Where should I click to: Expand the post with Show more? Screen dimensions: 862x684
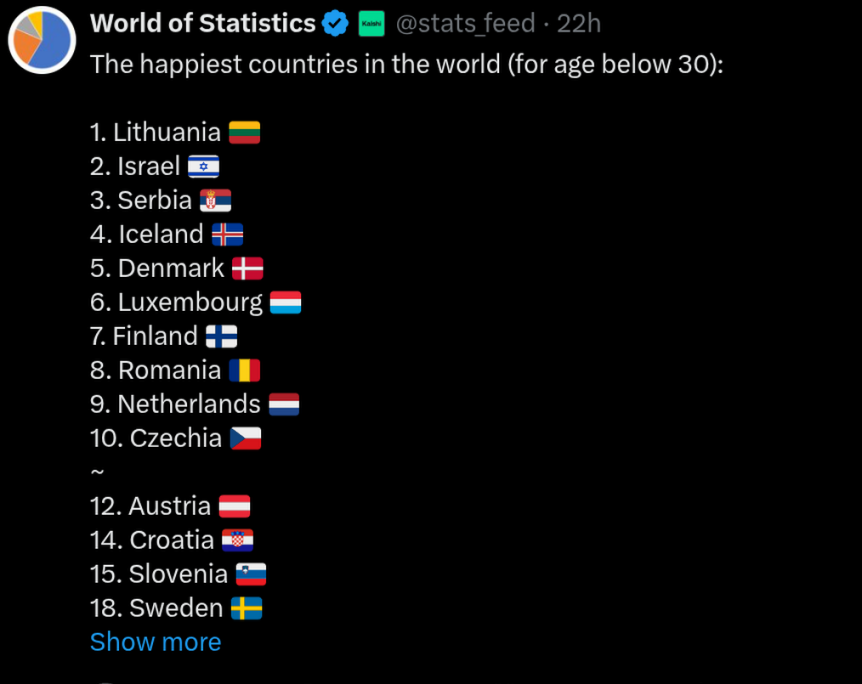[156, 642]
